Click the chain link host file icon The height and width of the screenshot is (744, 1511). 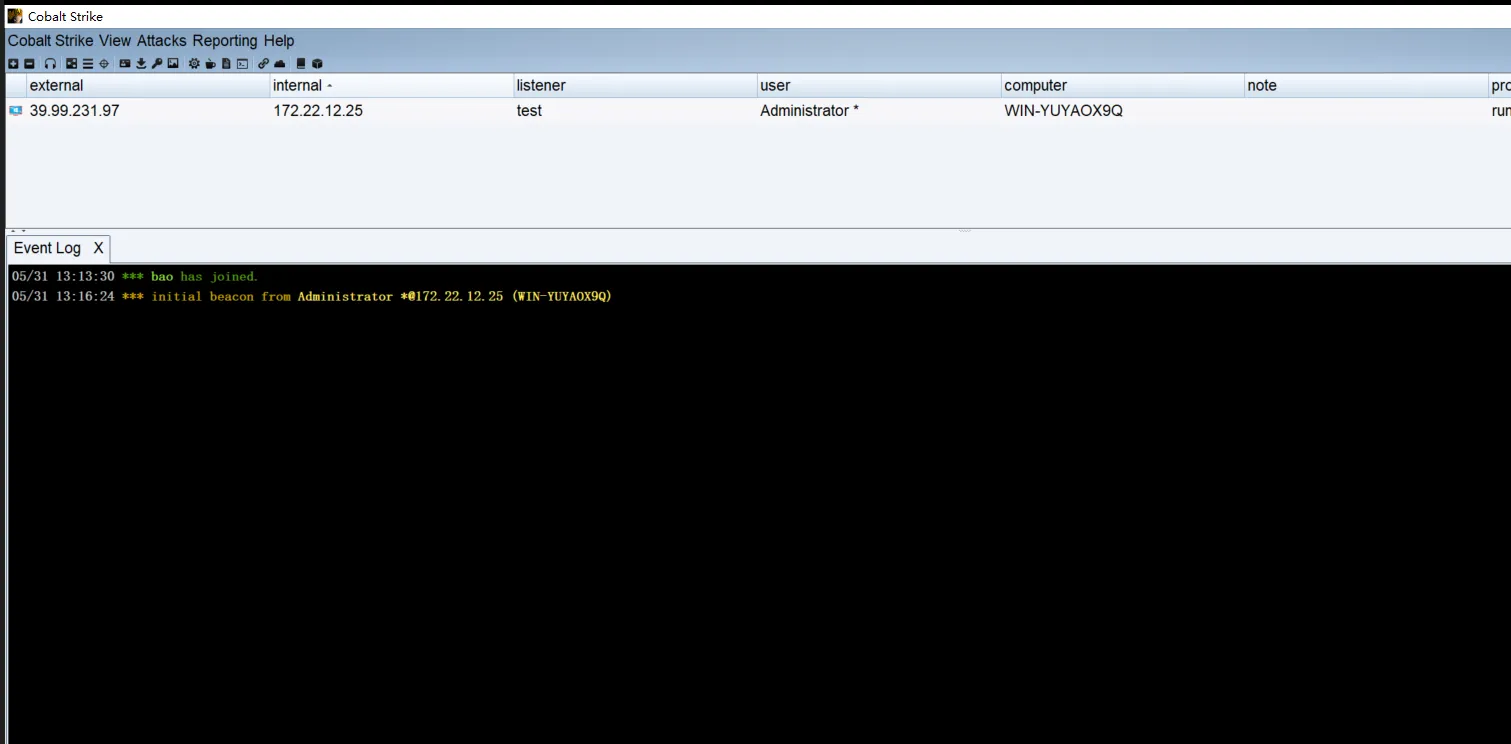[263, 64]
